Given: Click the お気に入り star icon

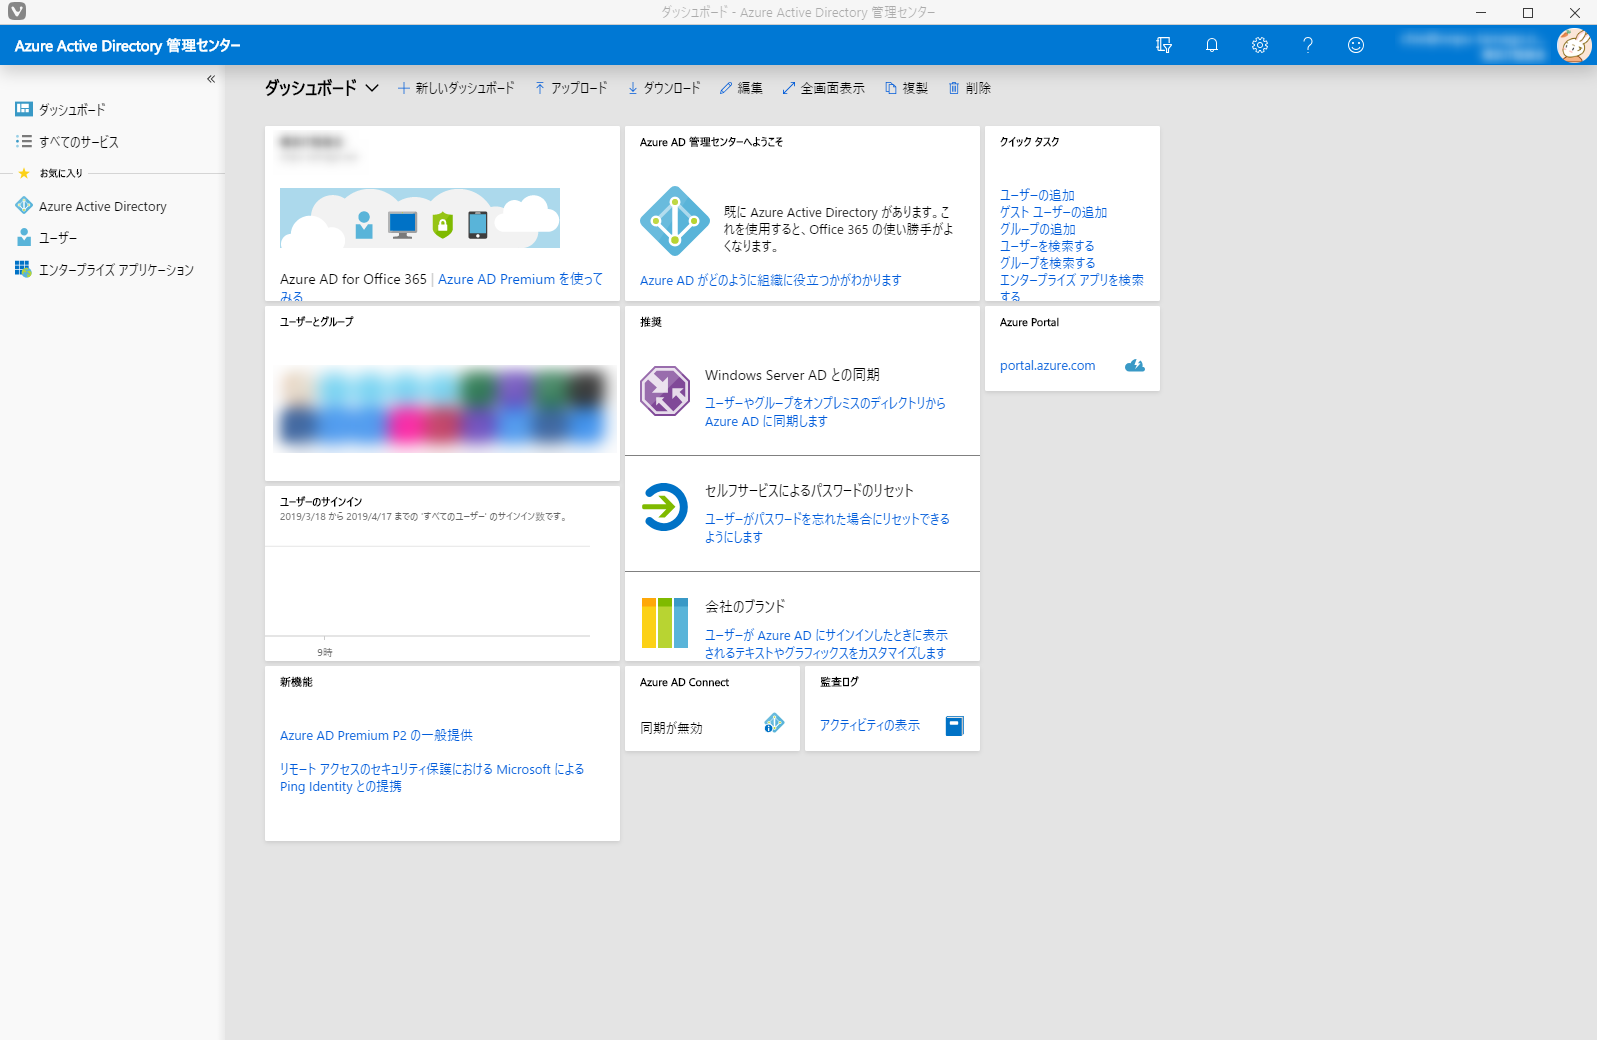Looking at the screenshot, I should (24, 173).
